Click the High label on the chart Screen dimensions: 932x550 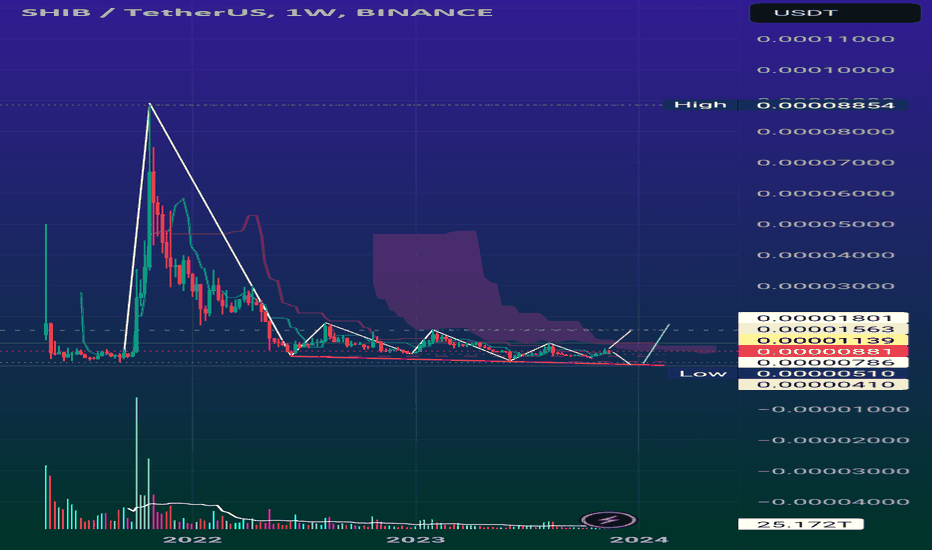click(x=700, y=105)
